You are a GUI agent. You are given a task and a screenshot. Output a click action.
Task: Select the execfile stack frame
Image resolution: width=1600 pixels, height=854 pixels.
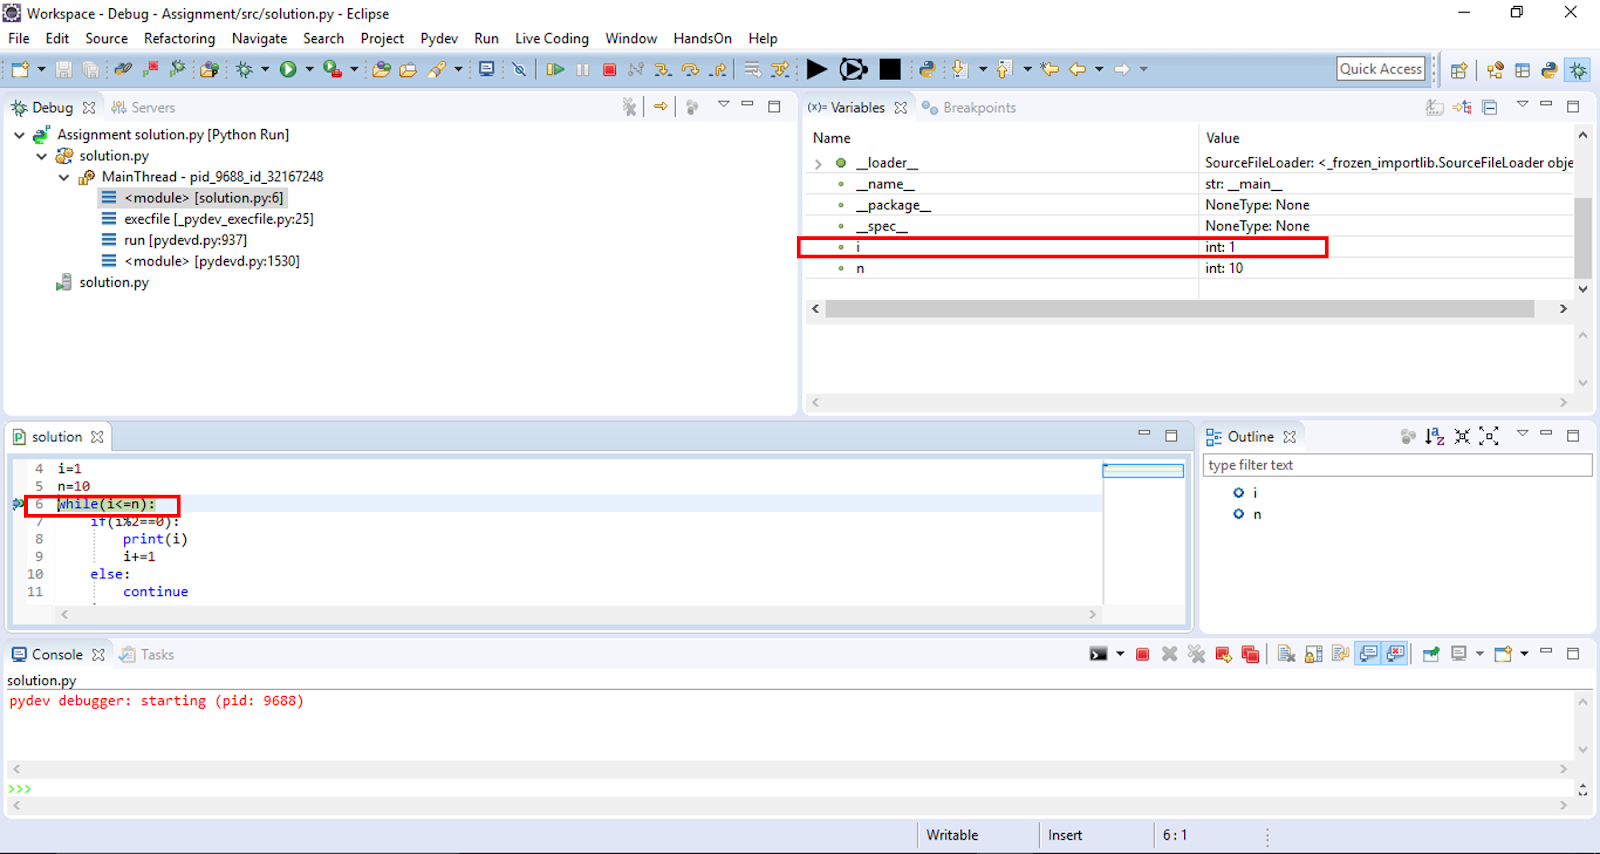207,219
